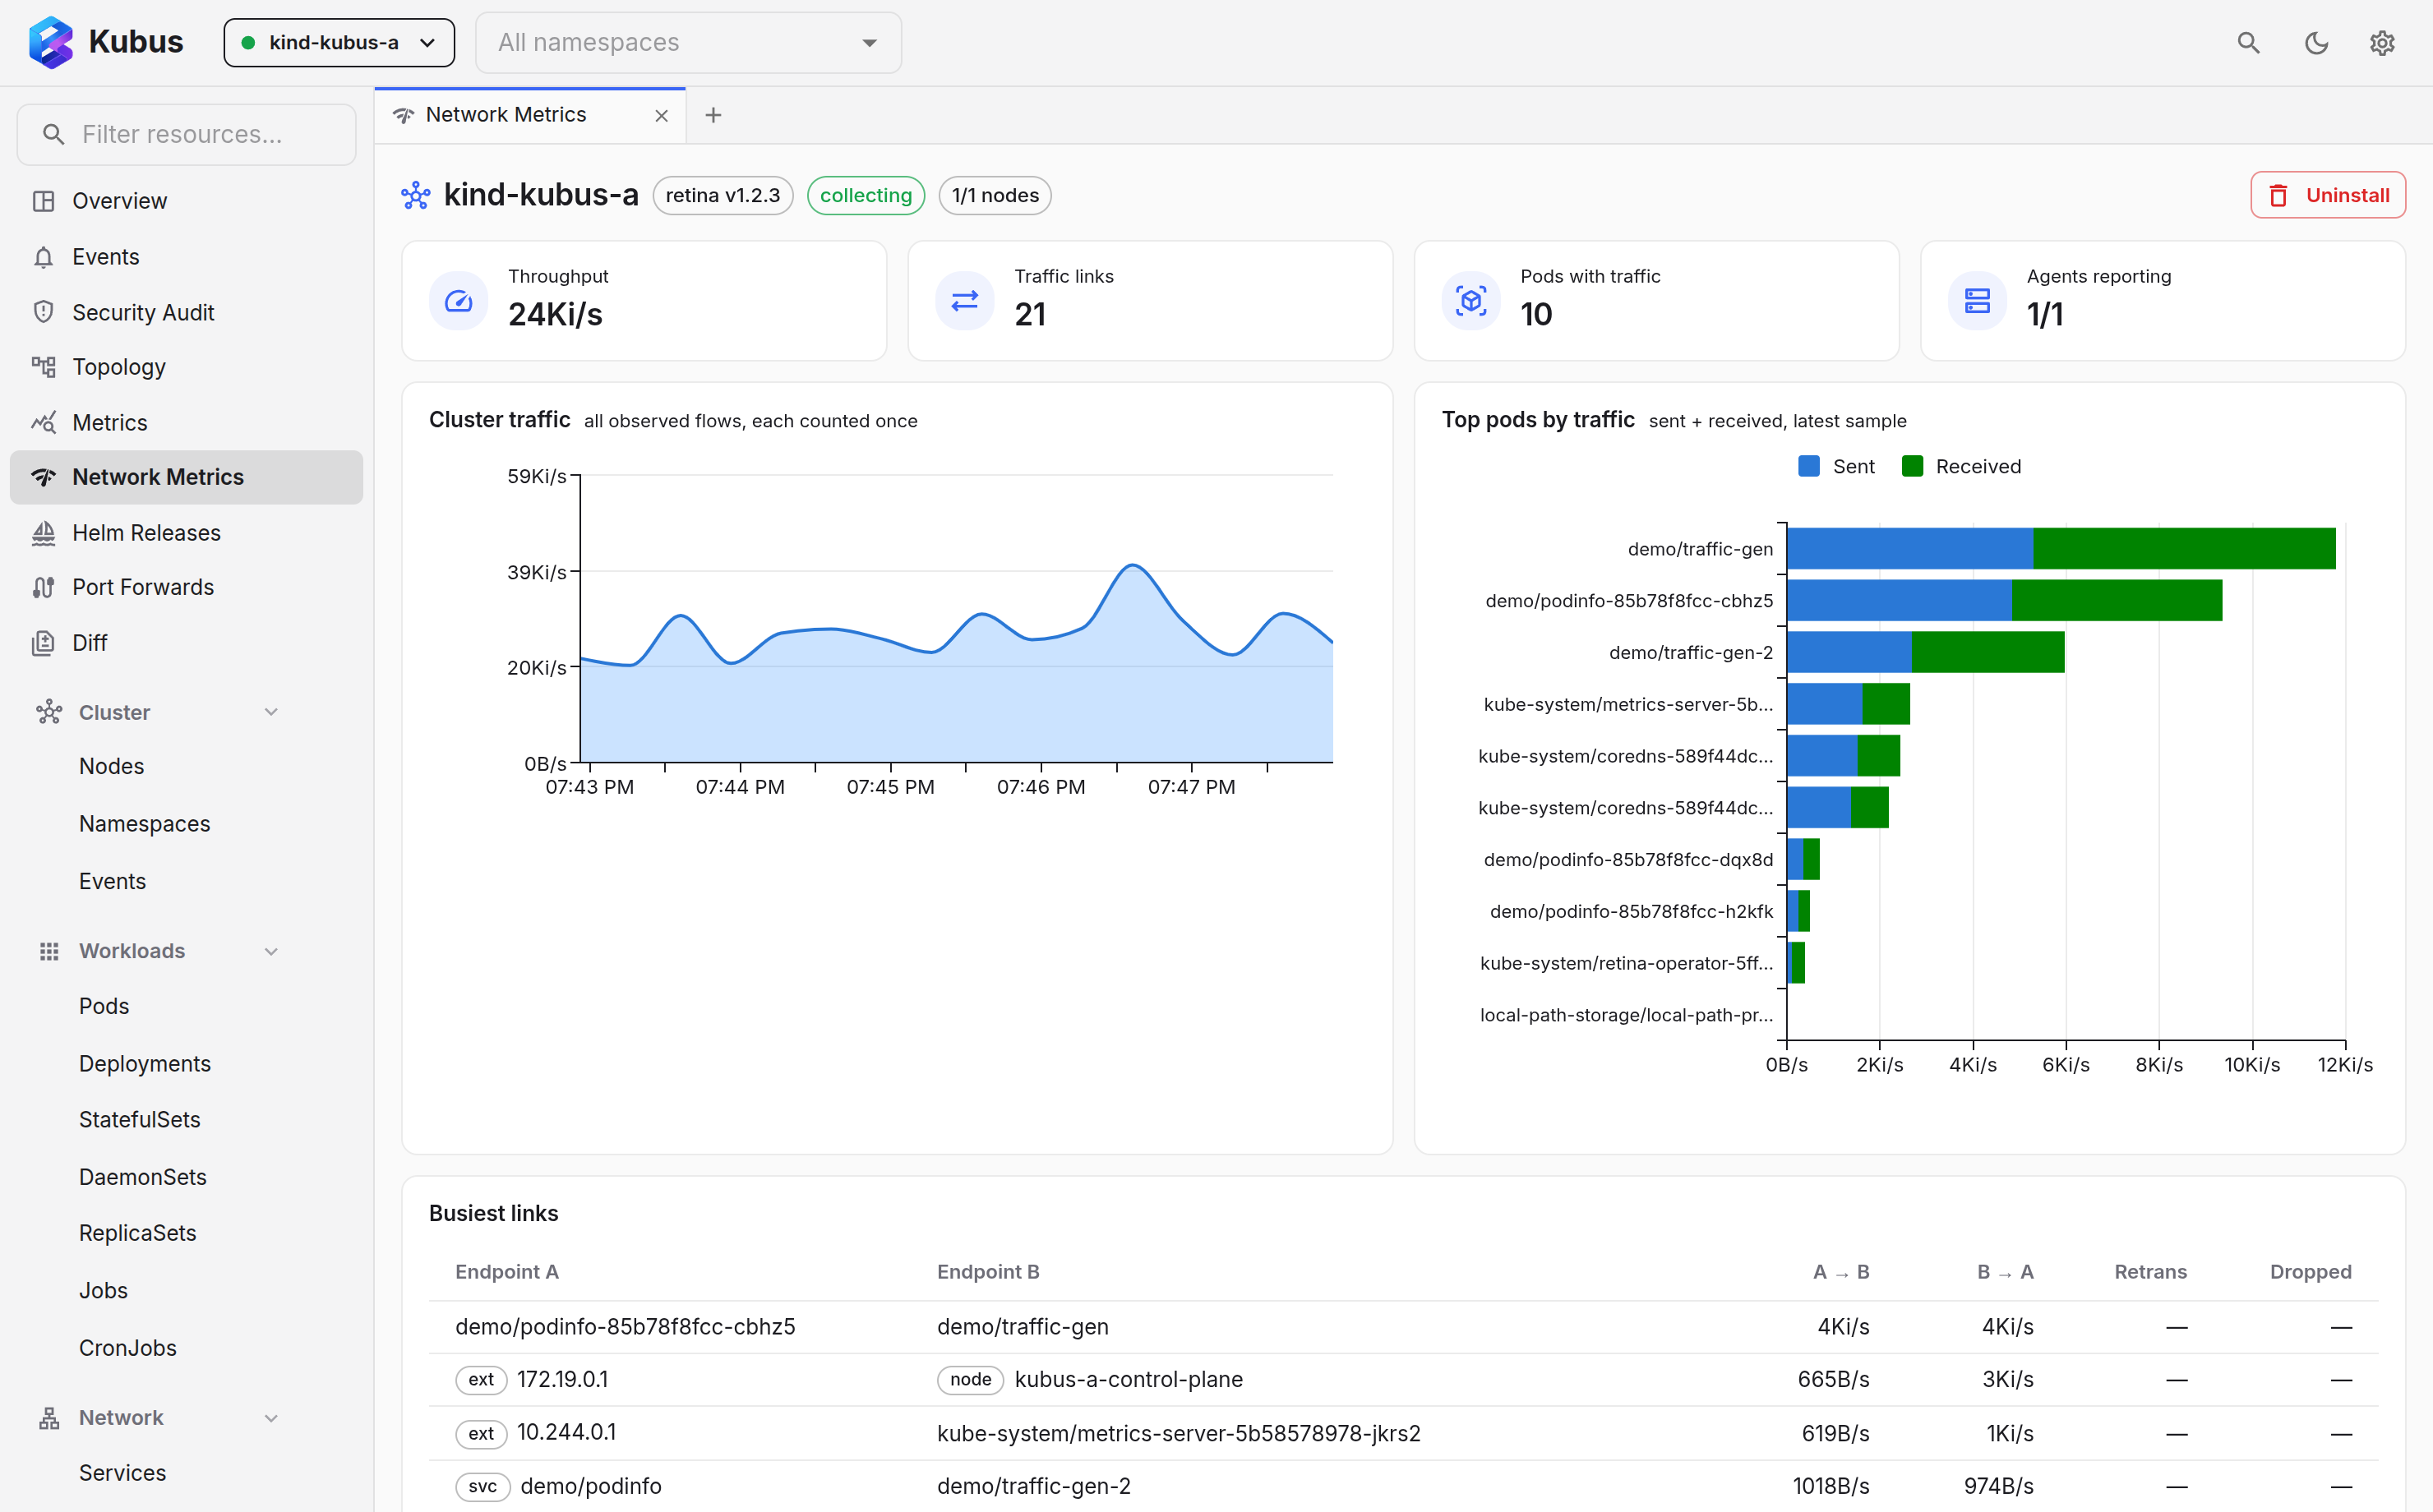This screenshot has width=2433, height=1512.
Task: Open Port Forwards in the sidebar
Action: 187,587
